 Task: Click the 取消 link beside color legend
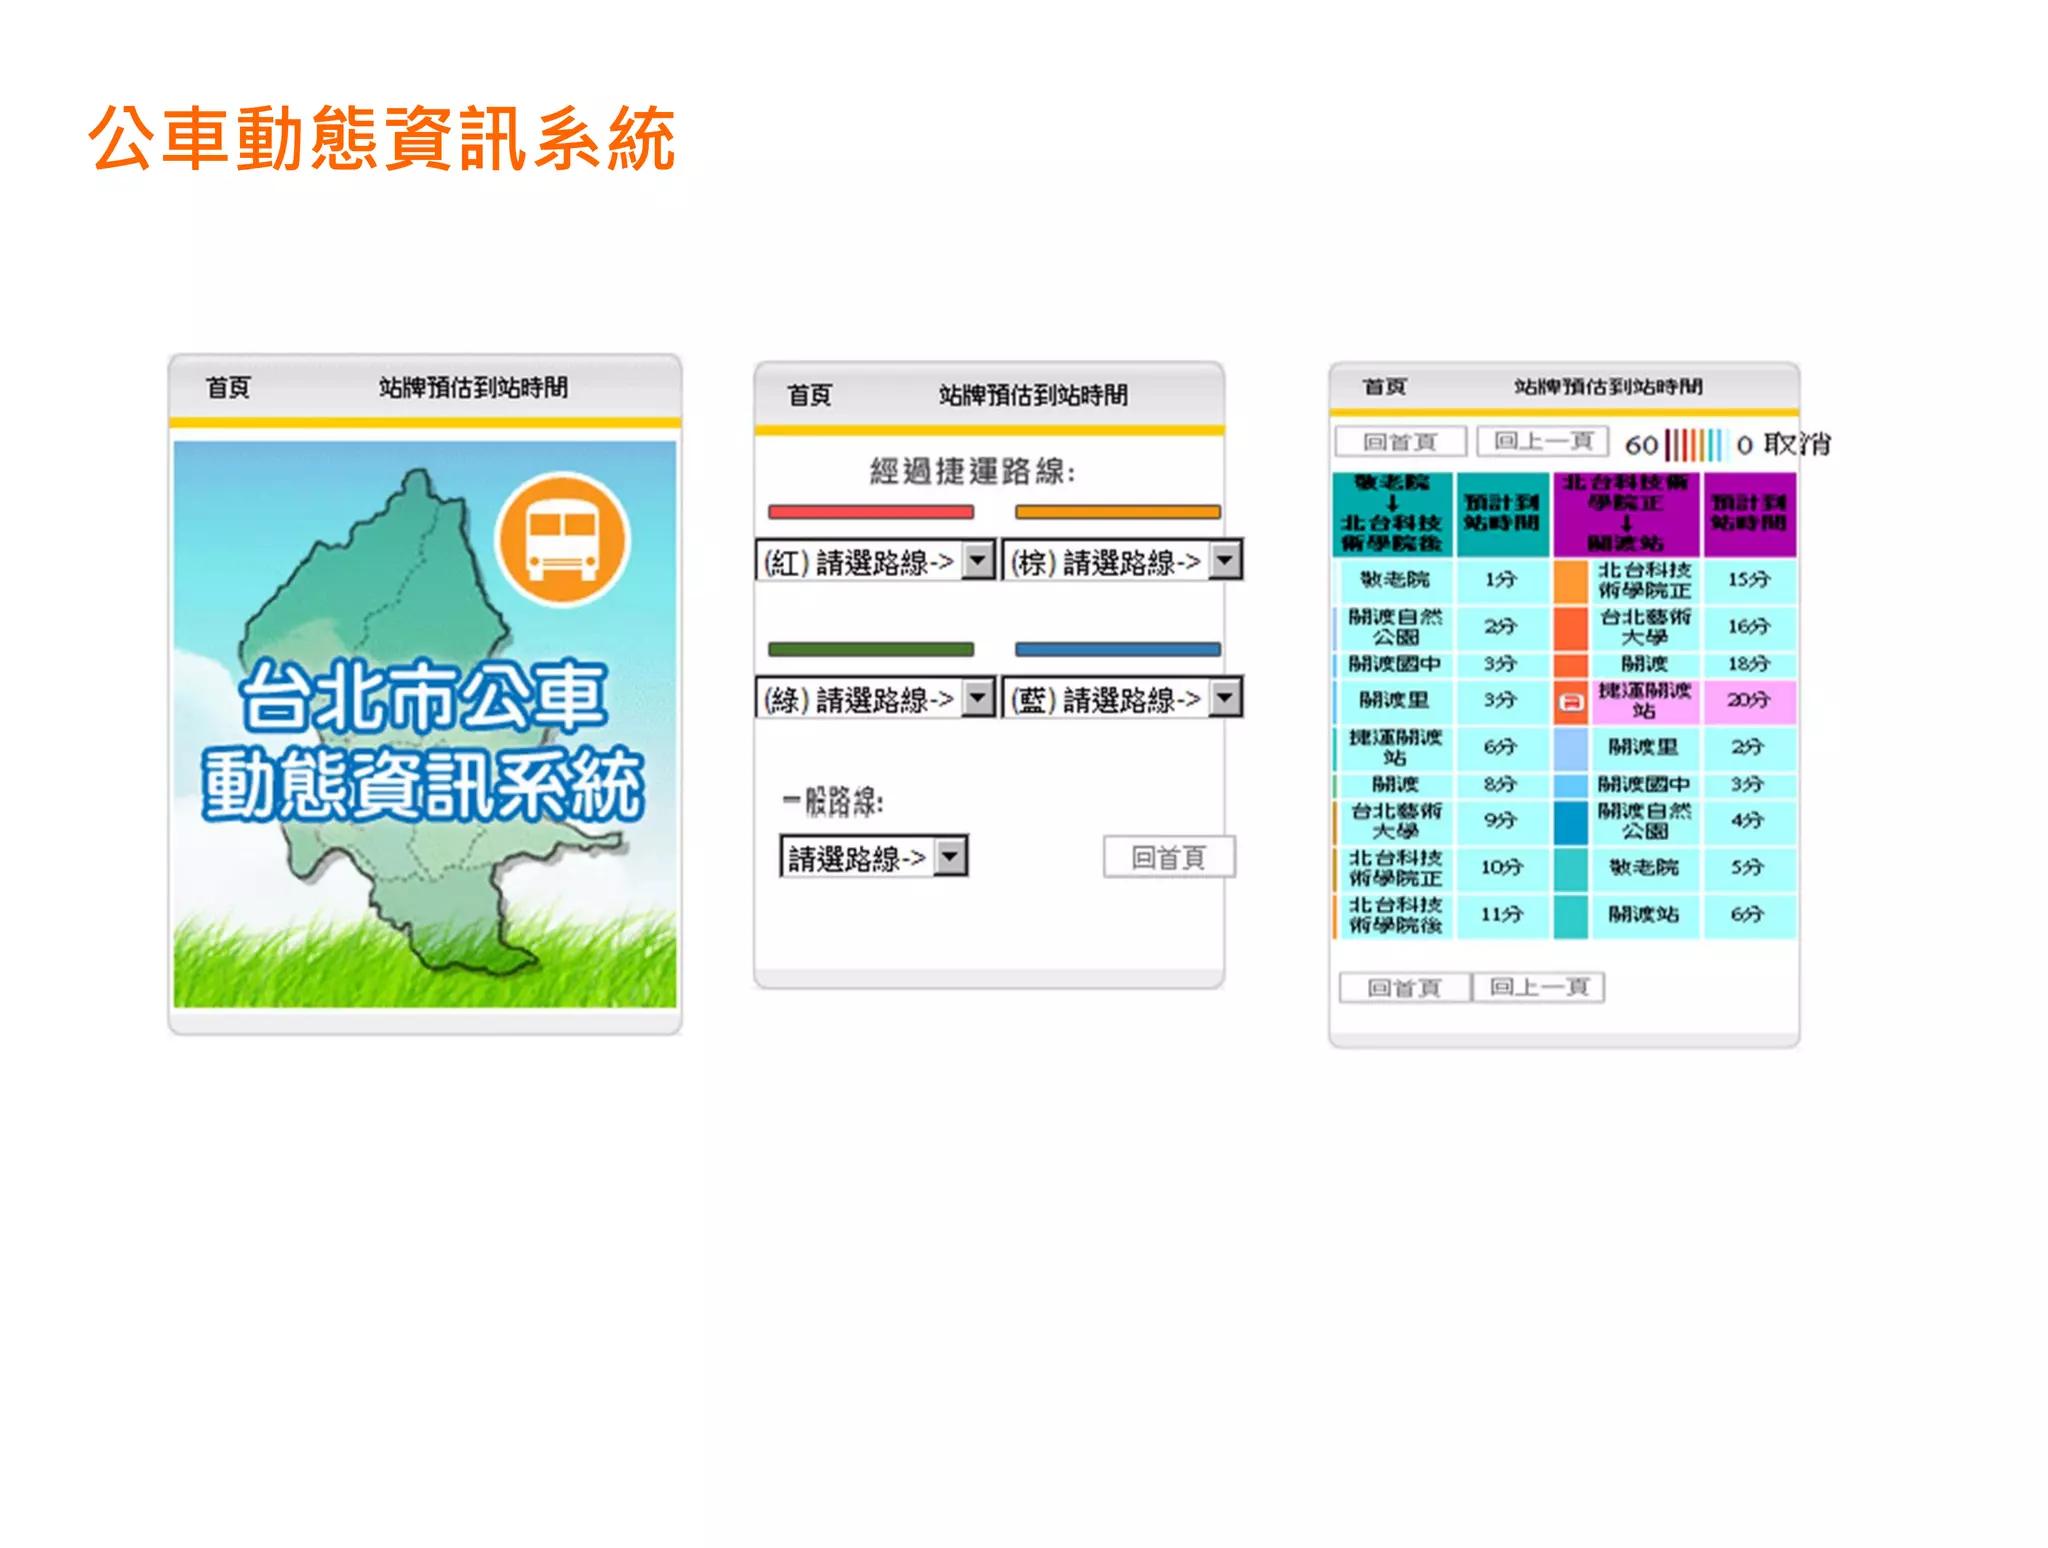[x=1796, y=444]
